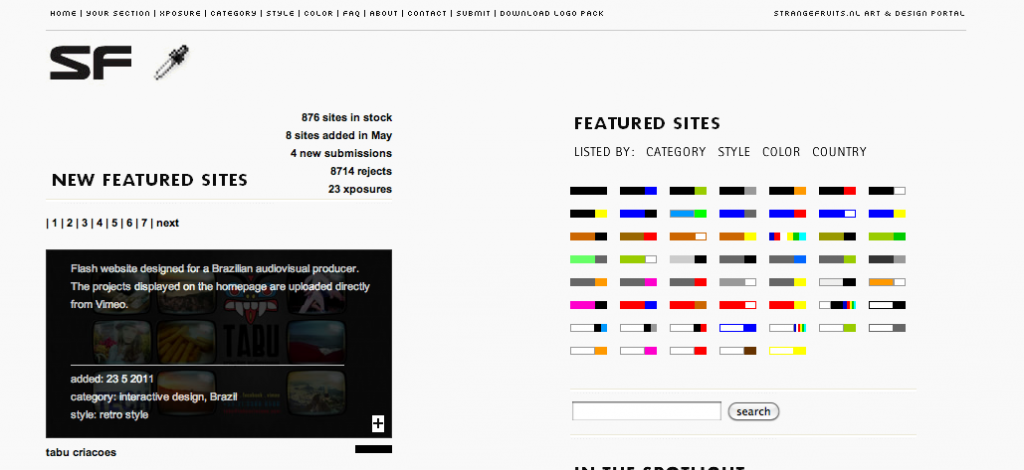Pick the light blue and green swatch
This screenshot has width=1024, height=470.
pos(688,213)
